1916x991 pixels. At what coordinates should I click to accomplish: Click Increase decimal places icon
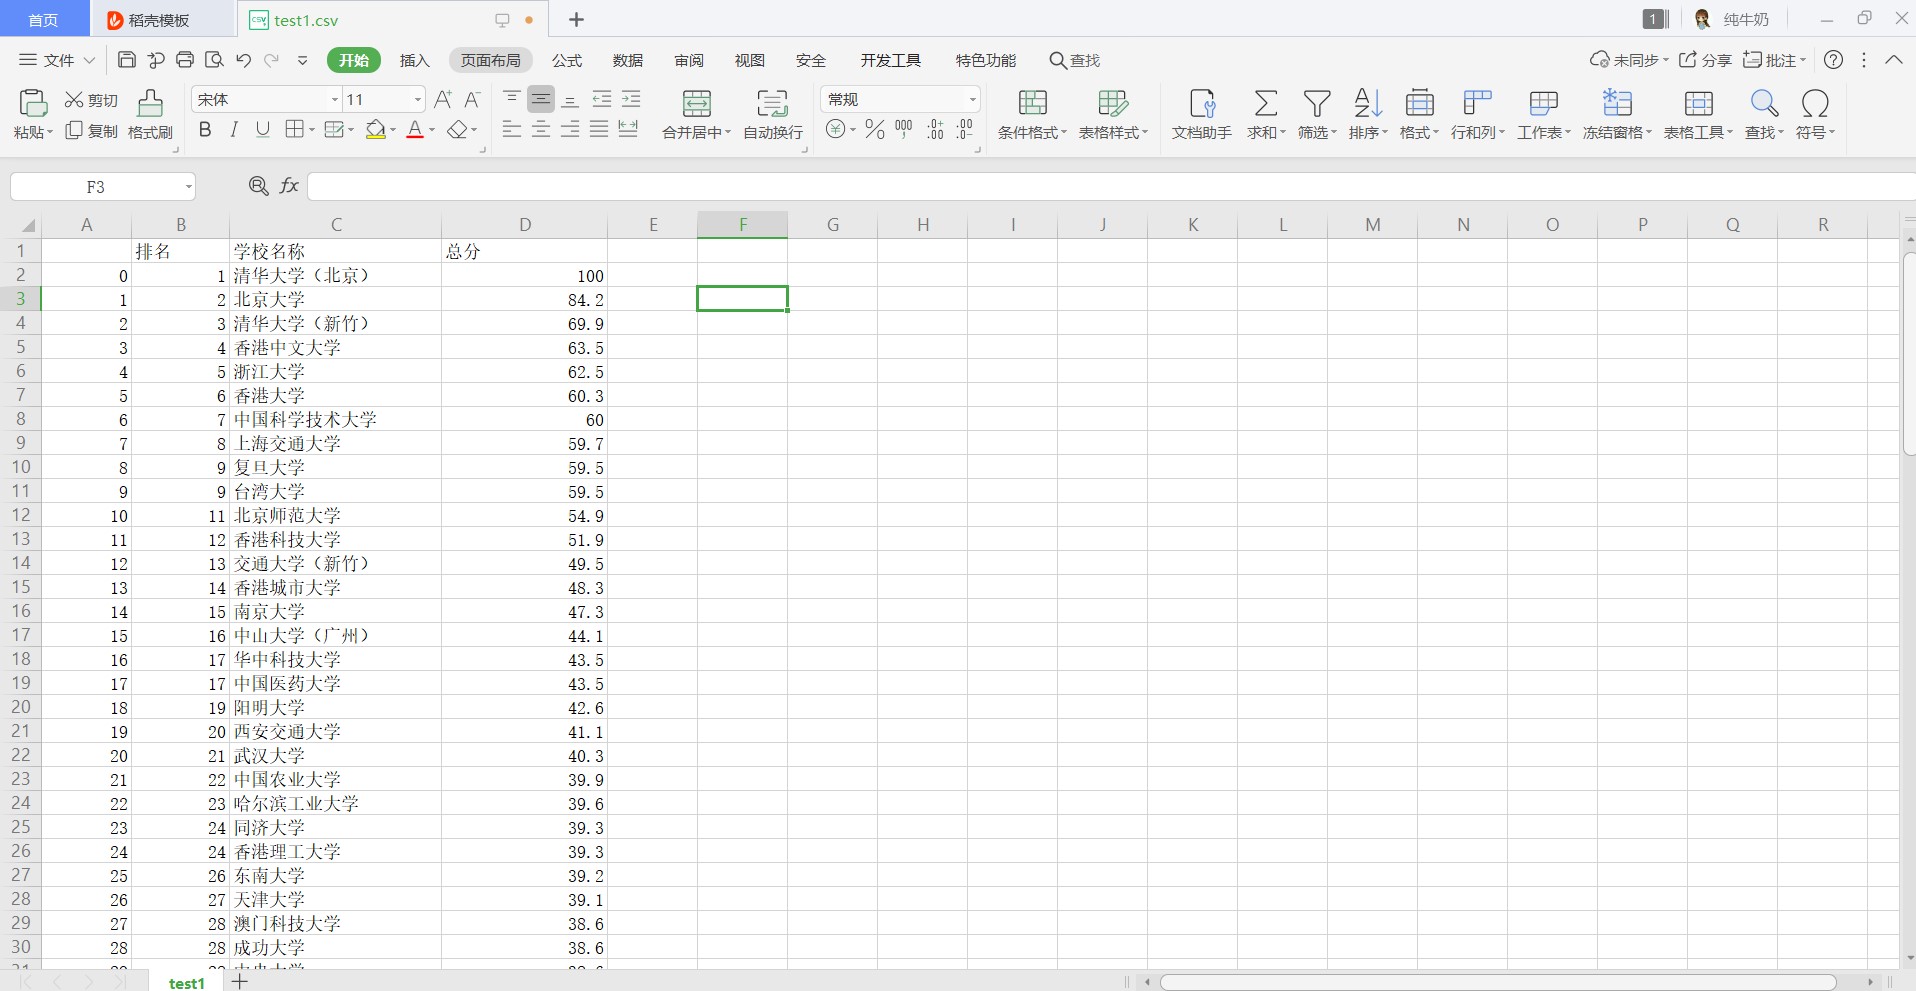pyautogui.click(x=935, y=129)
